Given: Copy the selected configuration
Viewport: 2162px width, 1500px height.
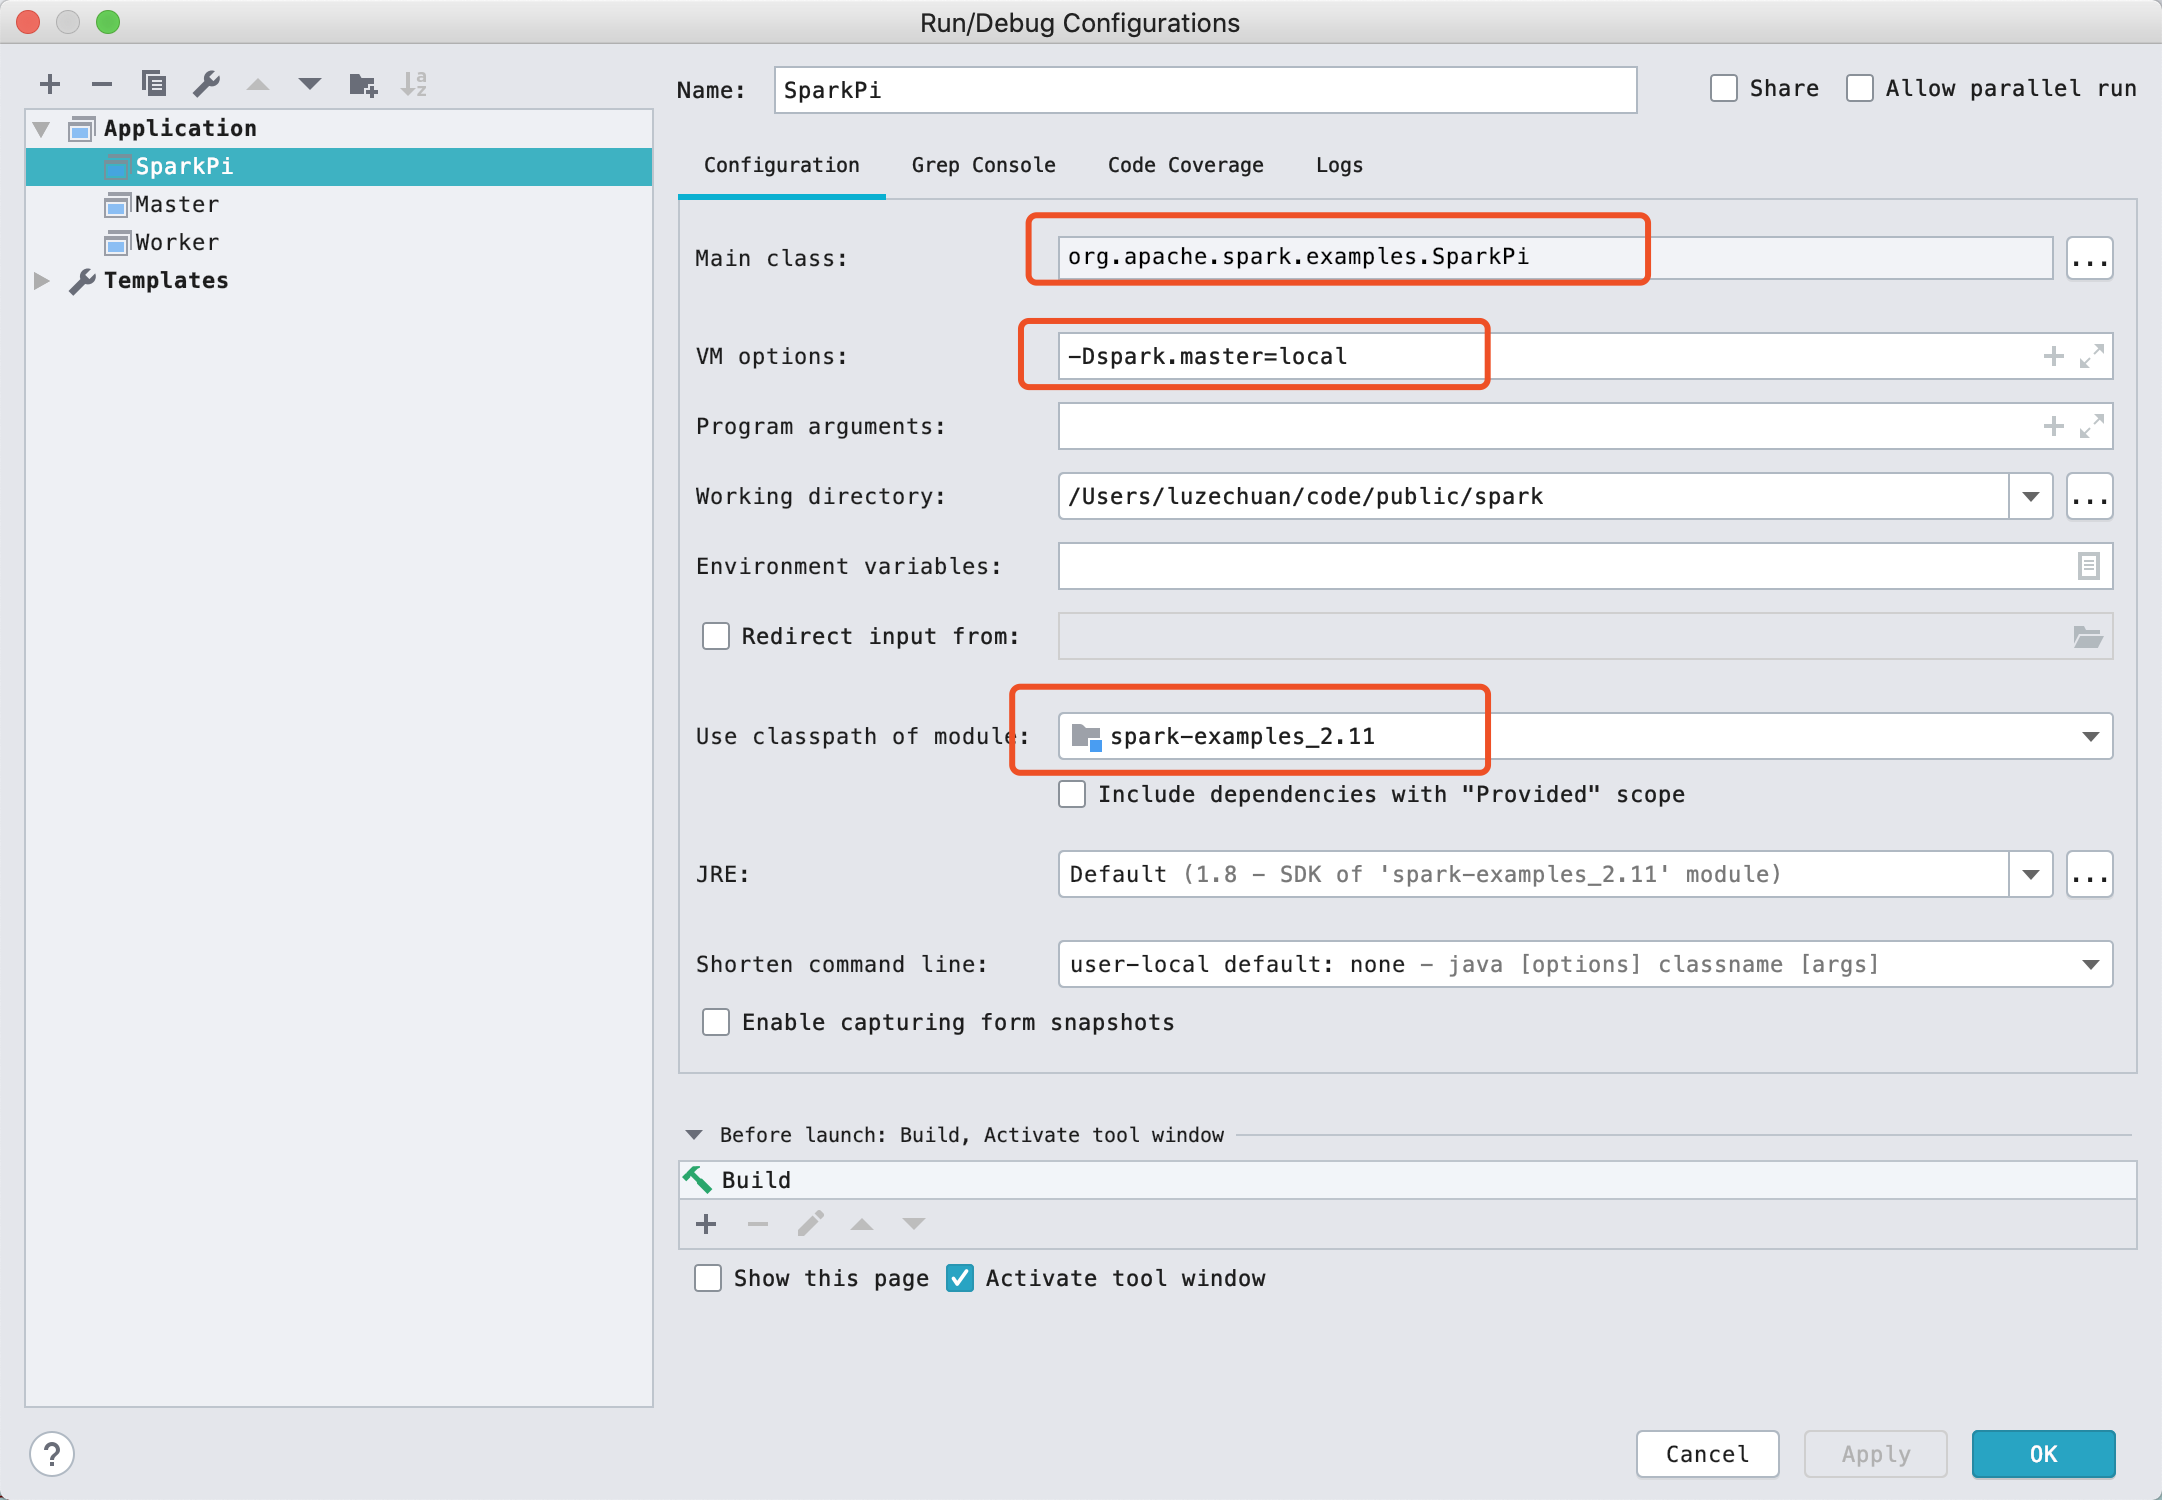Looking at the screenshot, I should (x=154, y=83).
